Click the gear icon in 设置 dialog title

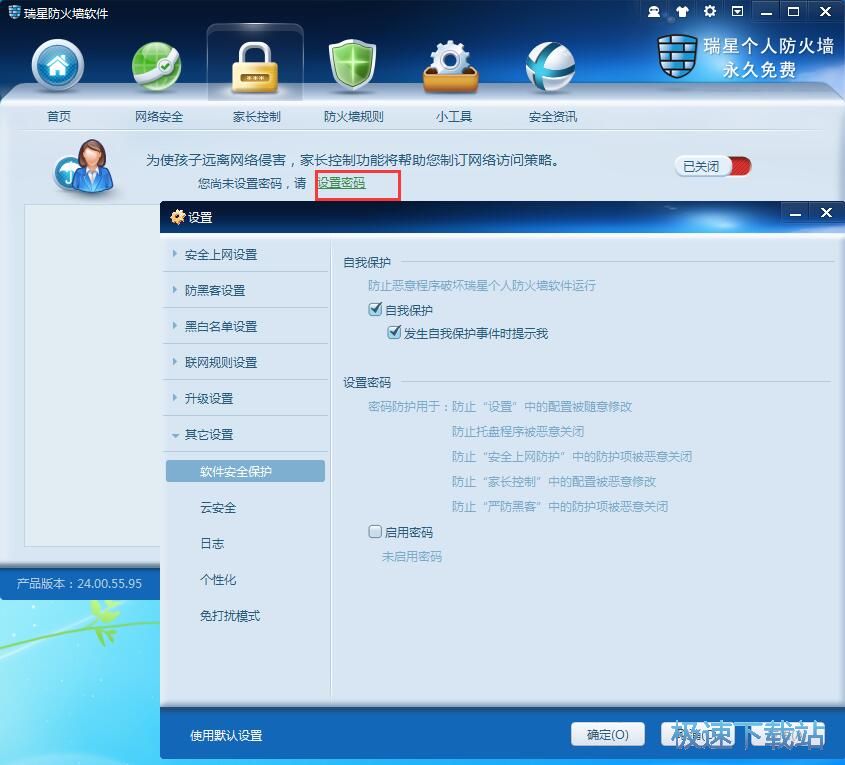[x=177, y=217]
